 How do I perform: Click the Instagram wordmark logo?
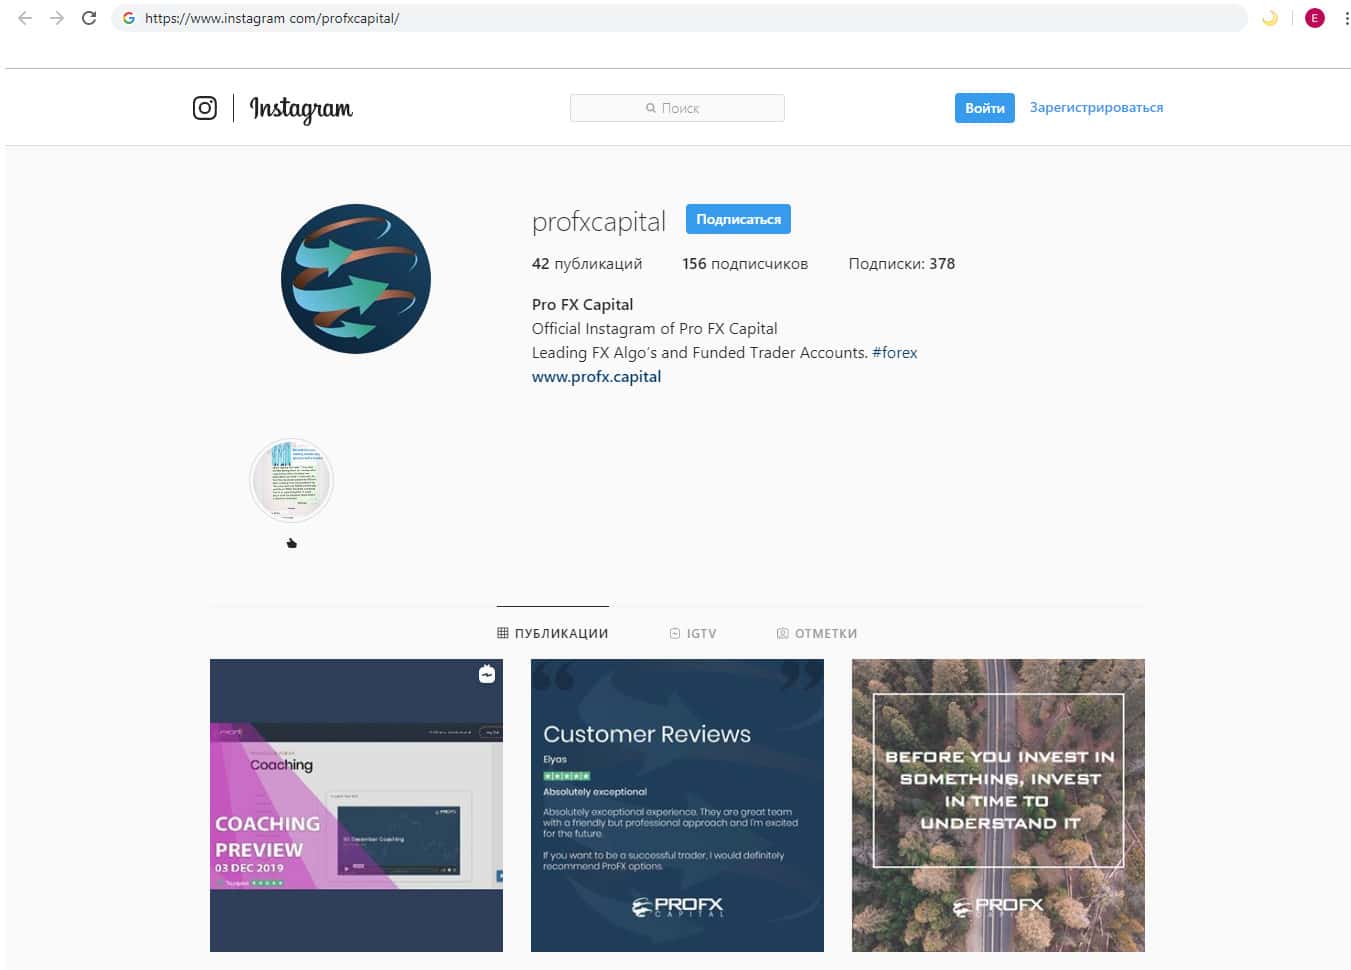coord(301,108)
